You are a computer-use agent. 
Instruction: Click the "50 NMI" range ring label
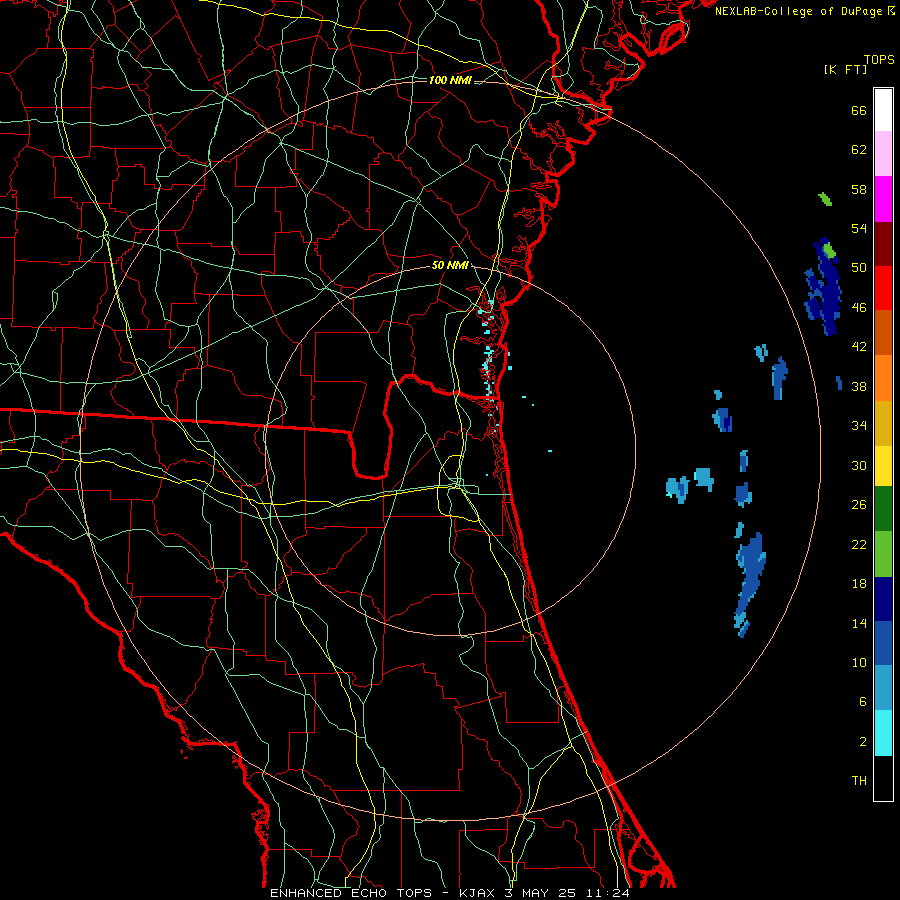tap(450, 265)
